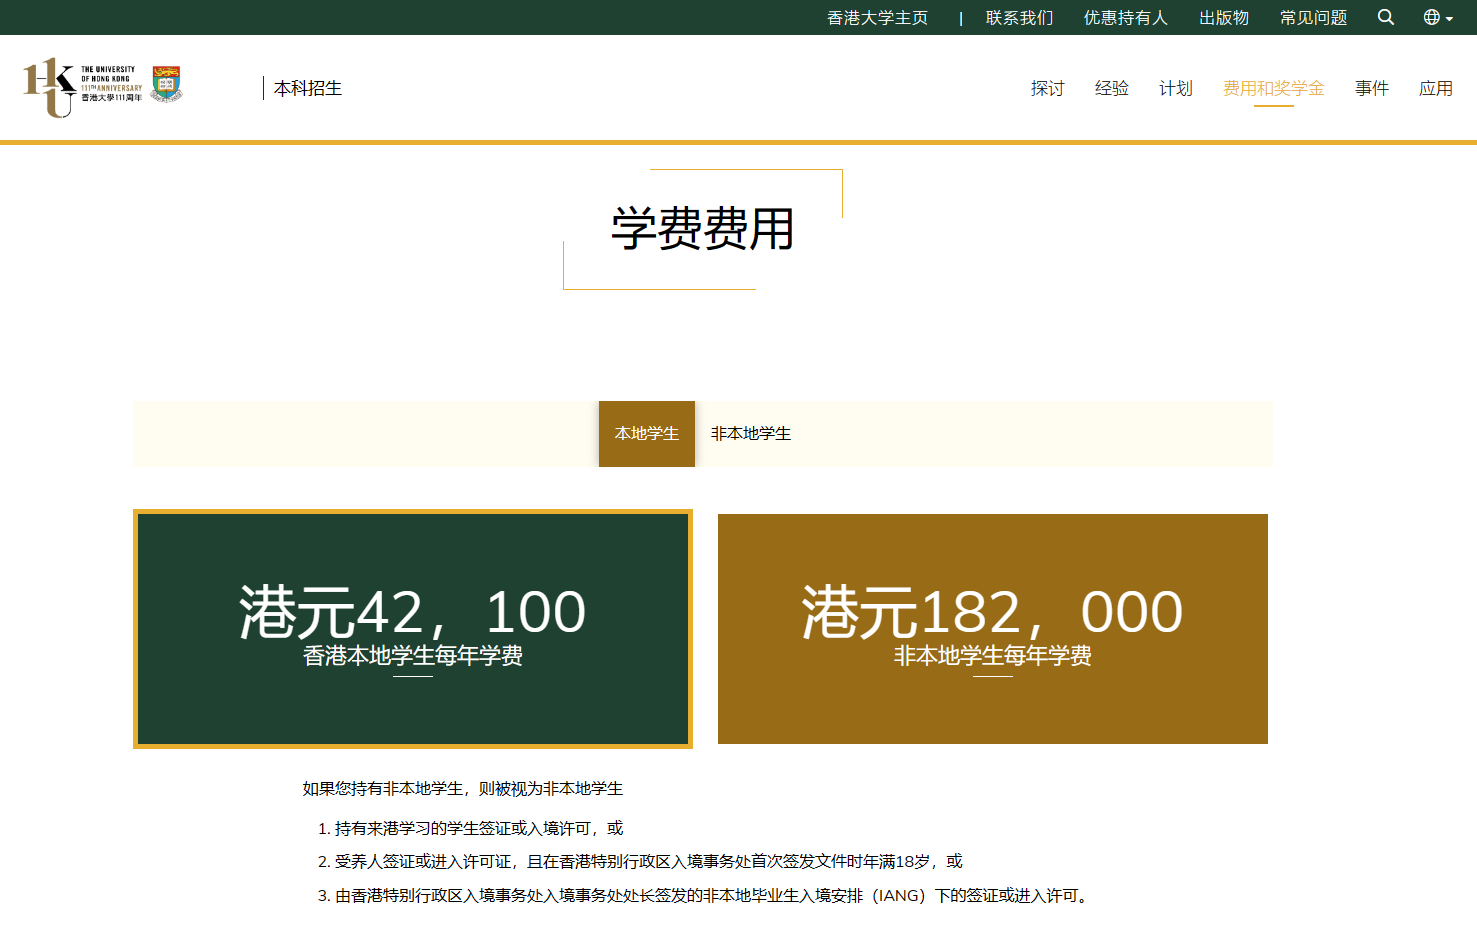Click the 本科招生 site title
Screen dimensions: 1477x926
click(x=307, y=88)
